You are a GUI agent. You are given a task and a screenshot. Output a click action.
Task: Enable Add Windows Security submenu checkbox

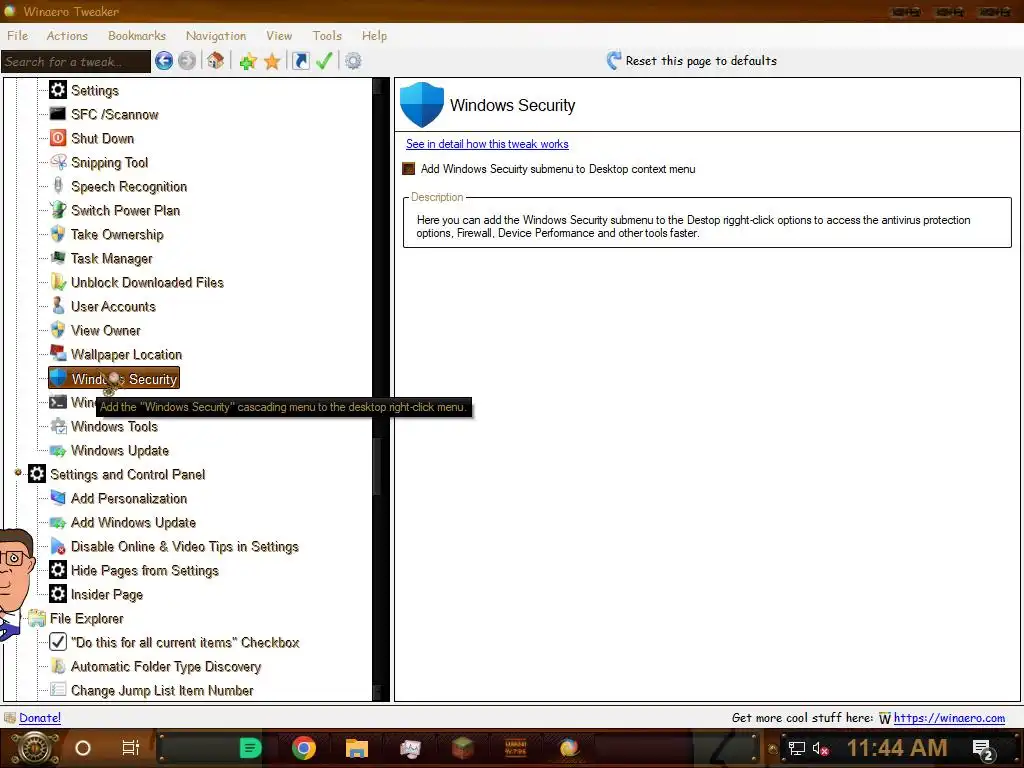(409, 169)
